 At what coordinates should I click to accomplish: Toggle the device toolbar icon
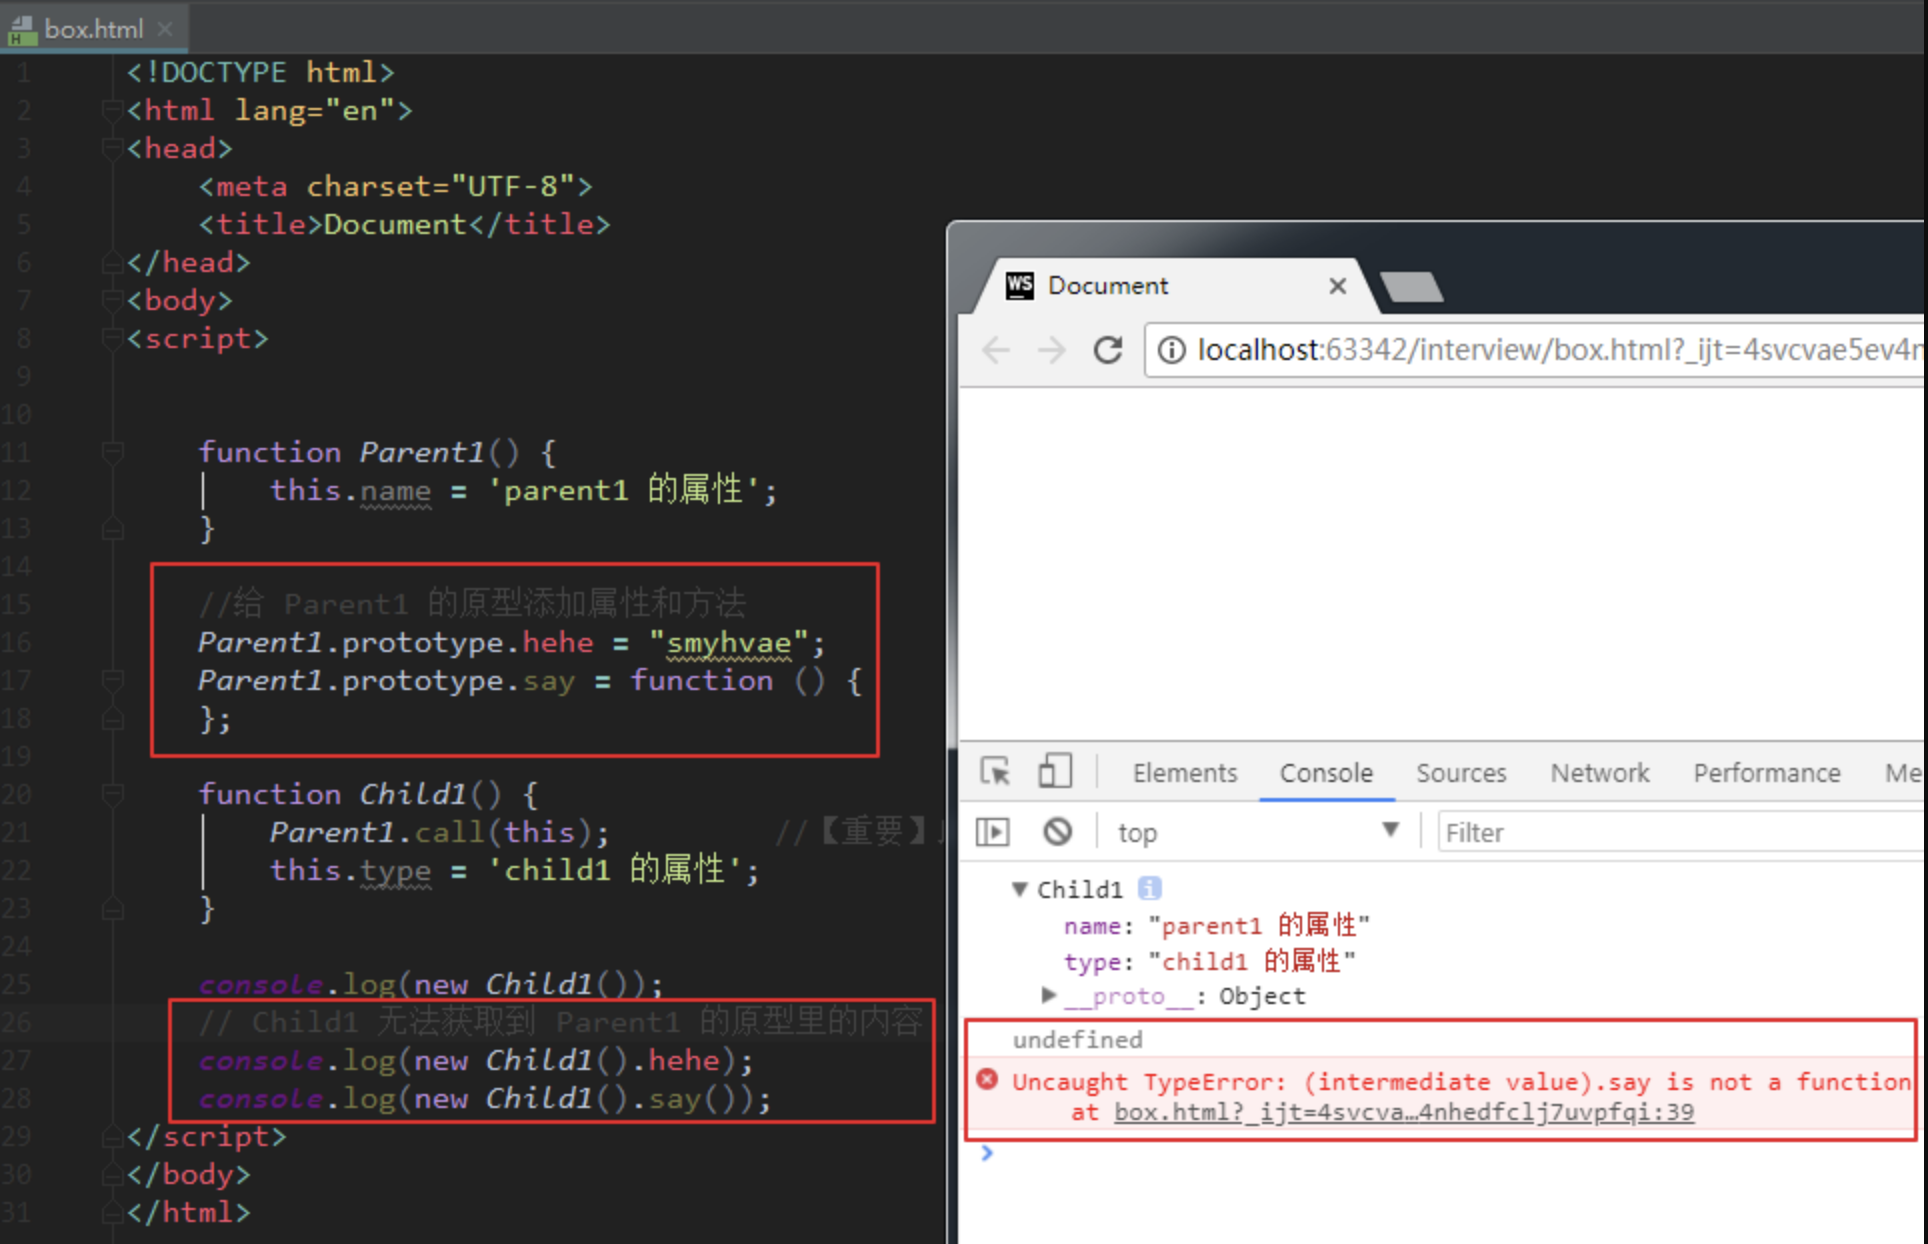(1054, 772)
